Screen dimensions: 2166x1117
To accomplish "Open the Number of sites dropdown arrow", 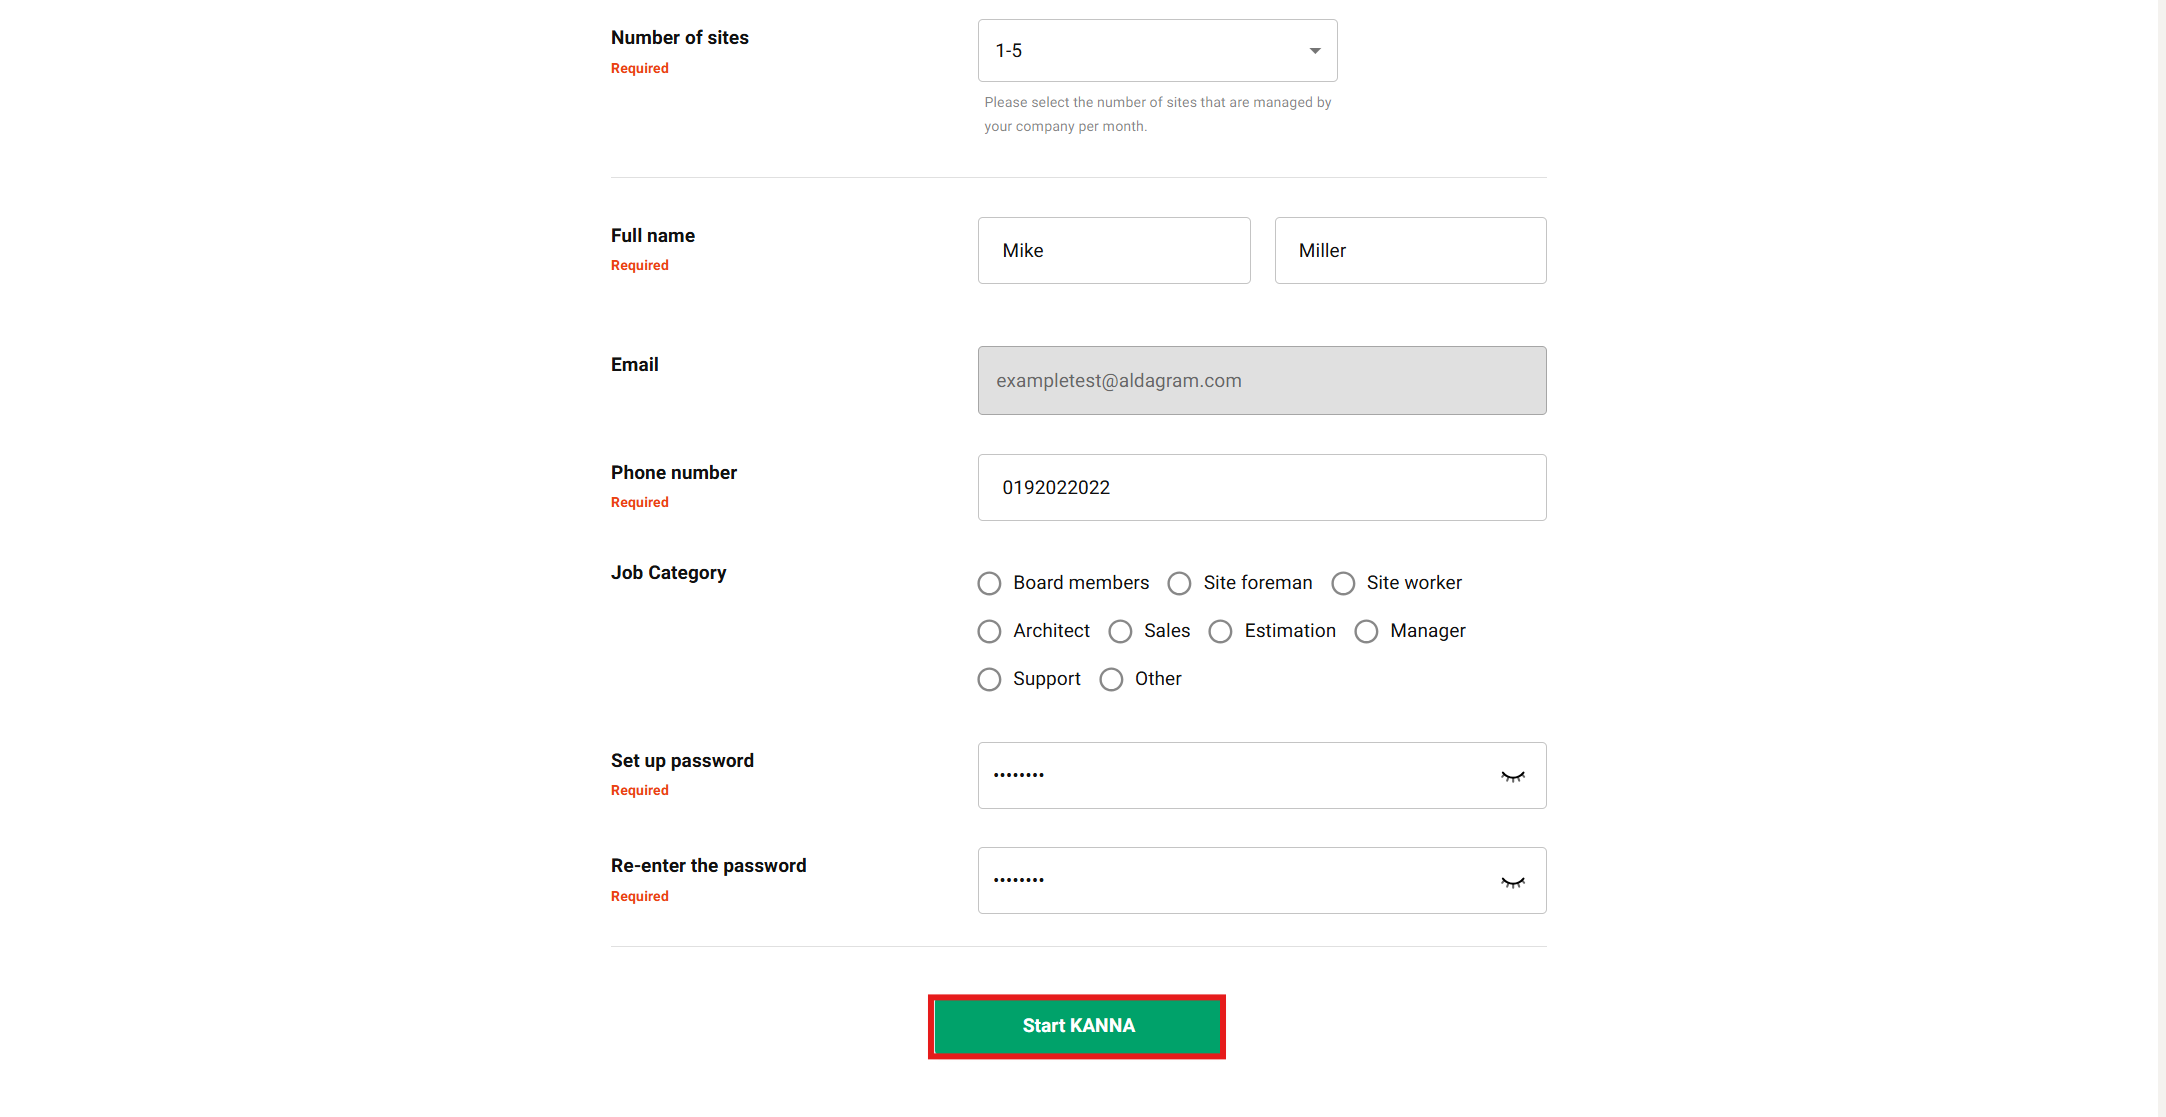I will (x=1315, y=51).
